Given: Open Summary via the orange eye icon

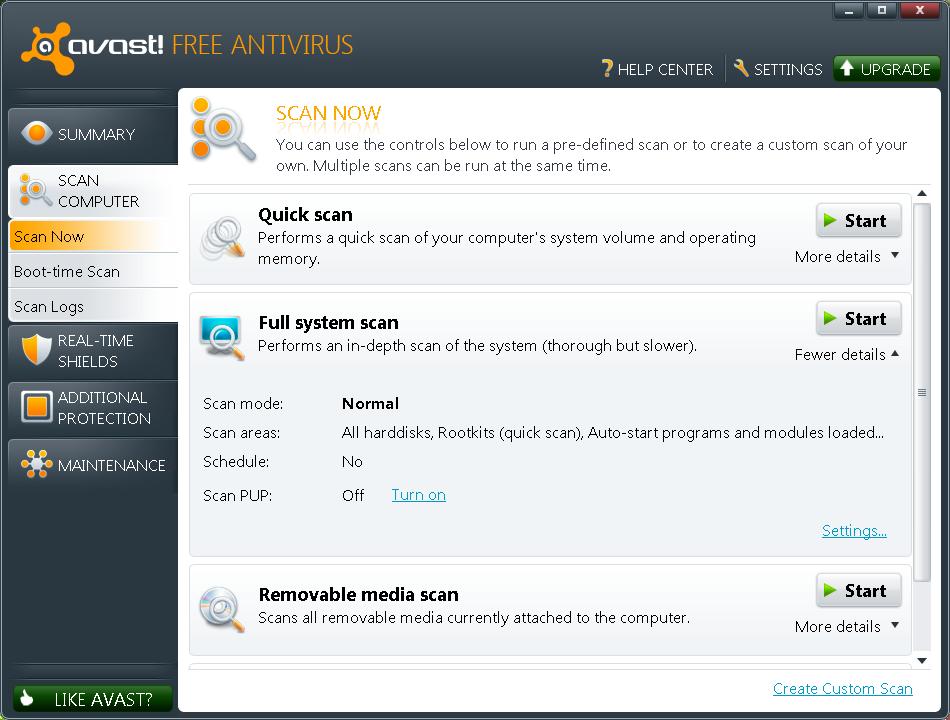Looking at the screenshot, I should (x=36, y=133).
